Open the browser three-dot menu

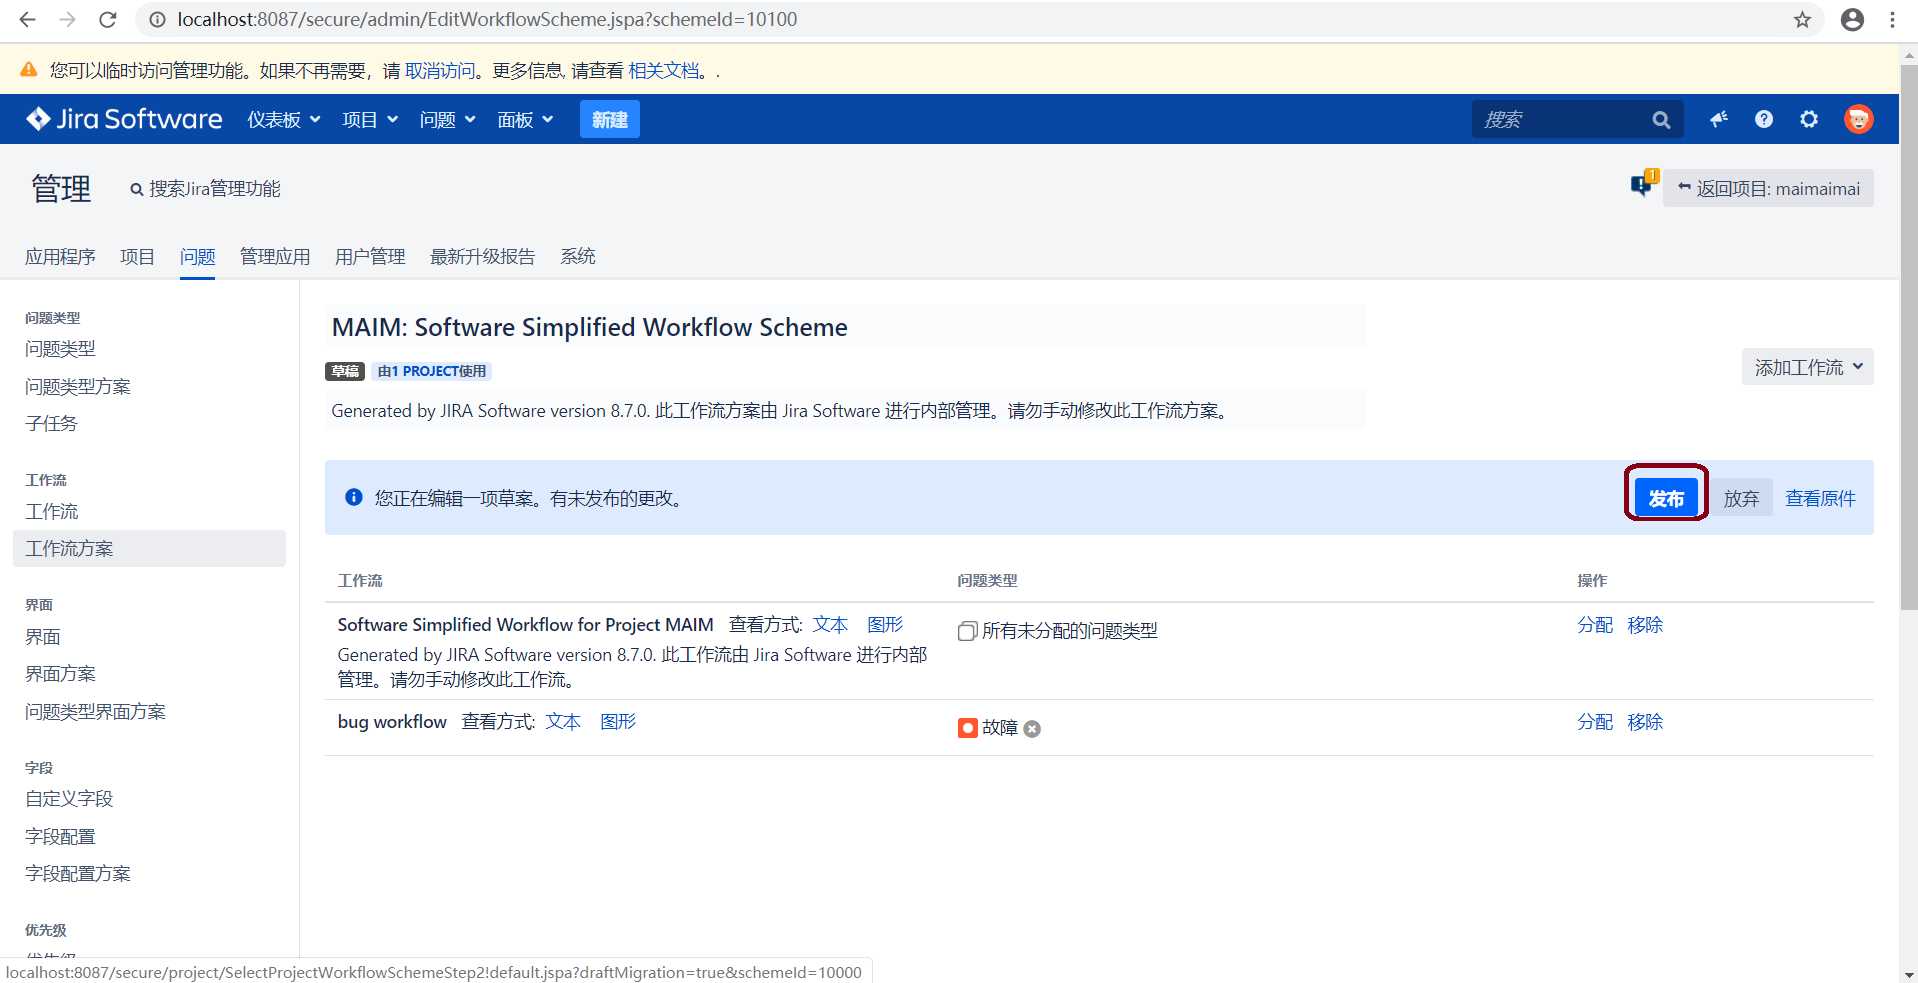1892,19
